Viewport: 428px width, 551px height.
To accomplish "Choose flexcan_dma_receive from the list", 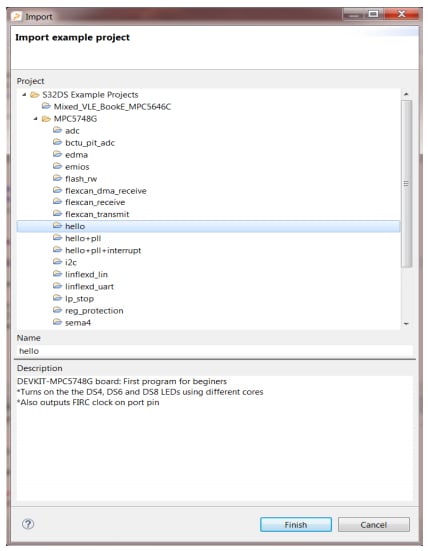I will pos(106,190).
